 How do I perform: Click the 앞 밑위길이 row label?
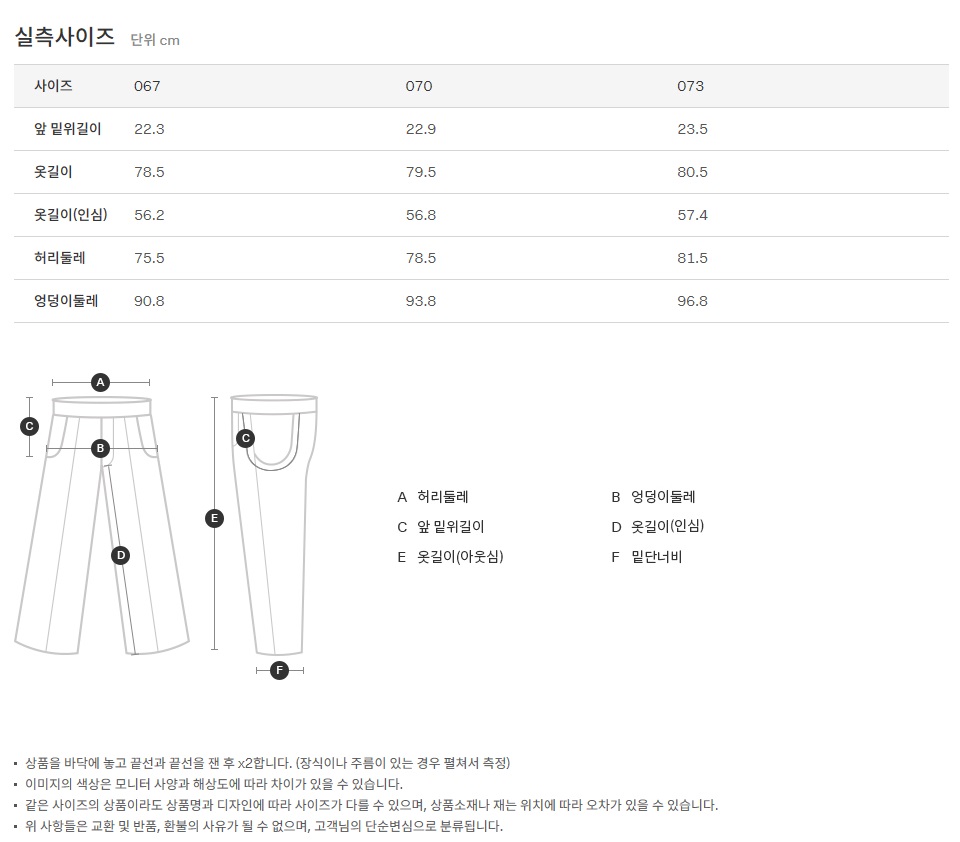(x=68, y=129)
